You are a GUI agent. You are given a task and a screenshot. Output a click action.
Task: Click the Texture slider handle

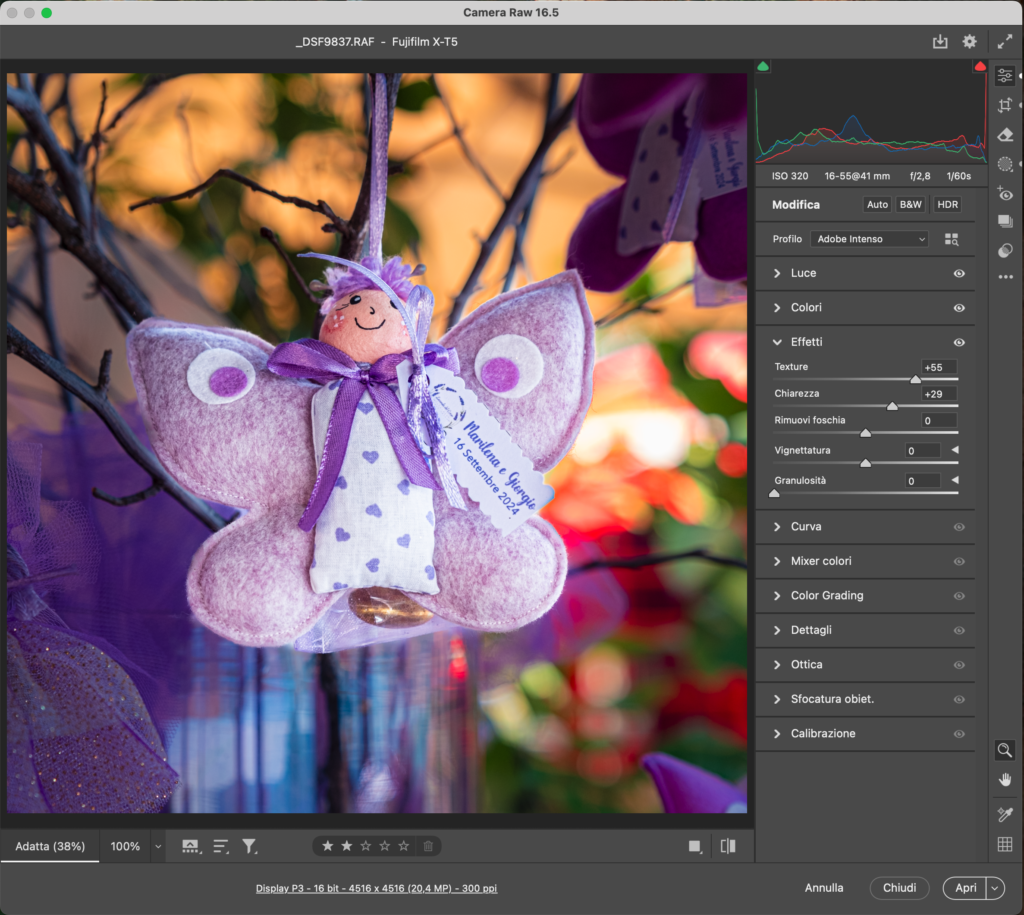click(916, 379)
